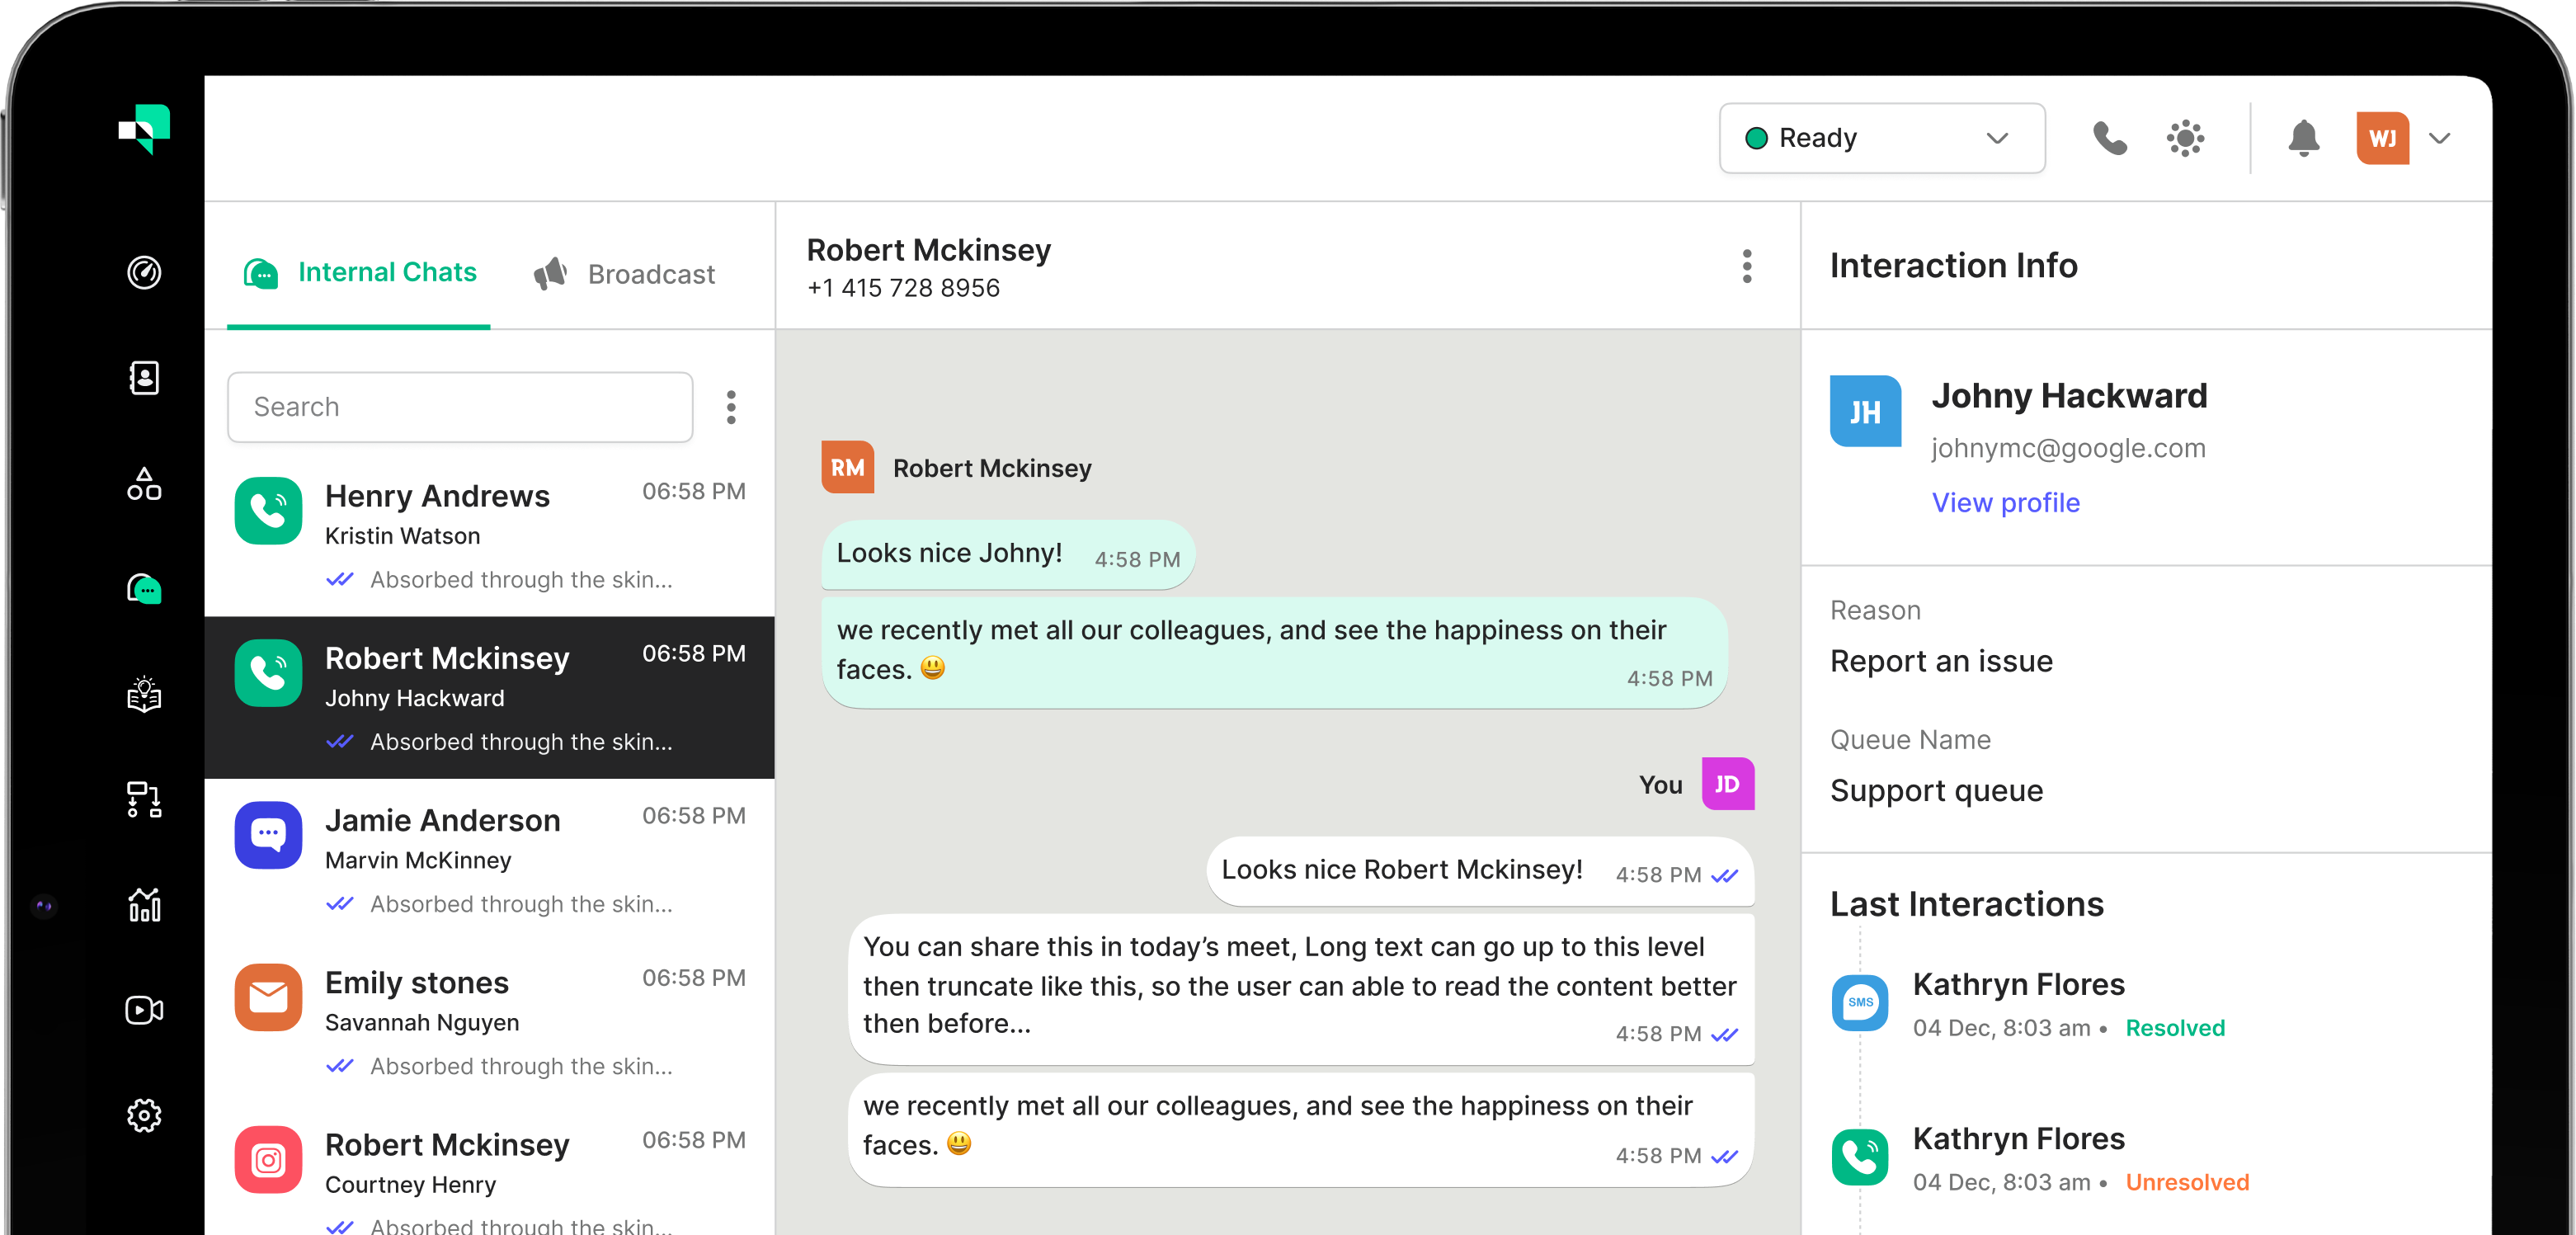Screen dimensions: 2576x1235
Task: Open the settings gear icon in sidebar
Action: (144, 1116)
